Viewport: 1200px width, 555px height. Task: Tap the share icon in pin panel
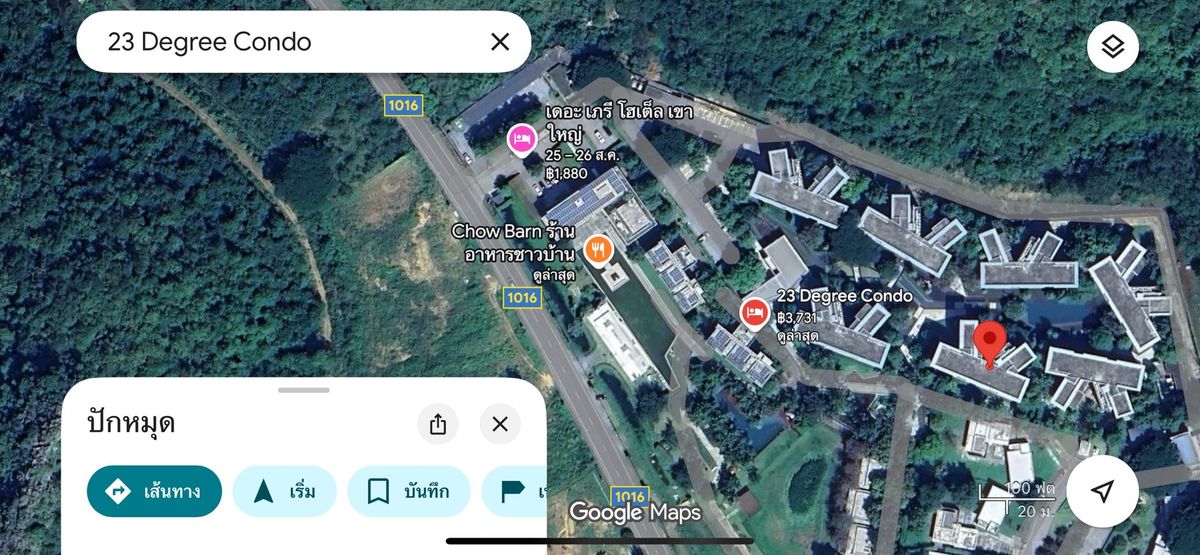pyautogui.click(x=438, y=424)
